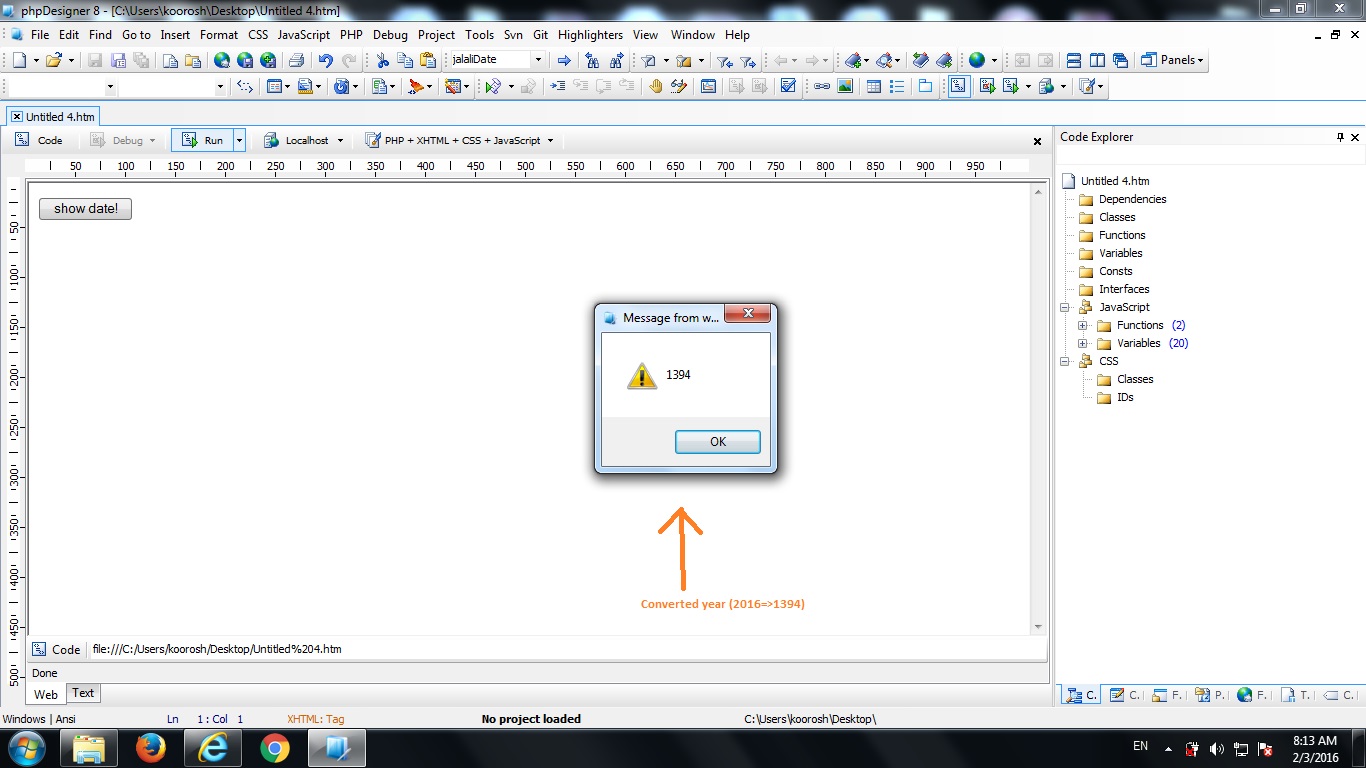The width and height of the screenshot is (1366, 768).
Task: Open the Highlighters menu
Action: point(590,34)
